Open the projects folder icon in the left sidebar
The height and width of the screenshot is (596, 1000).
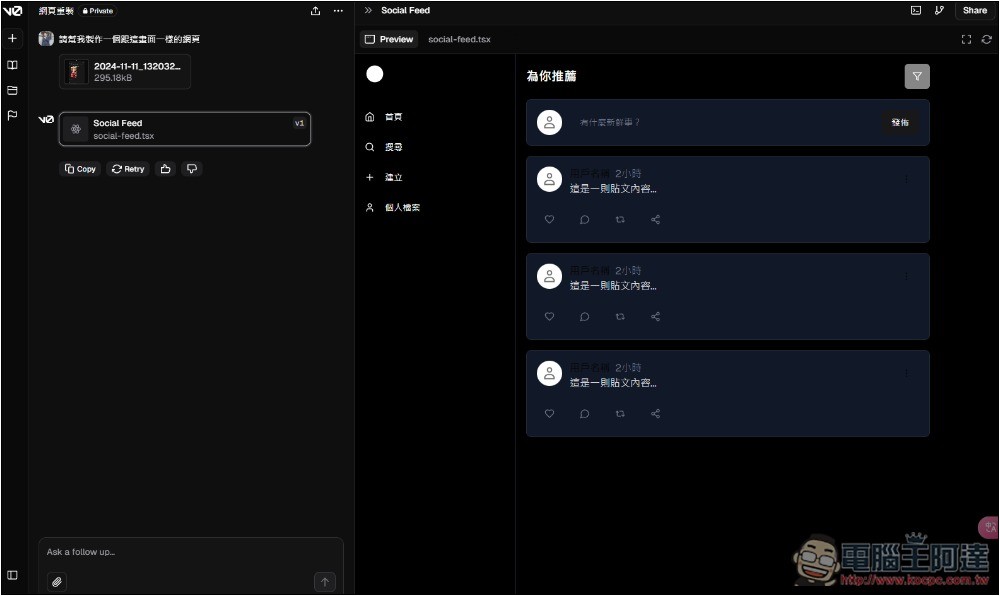(x=12, y=90)
